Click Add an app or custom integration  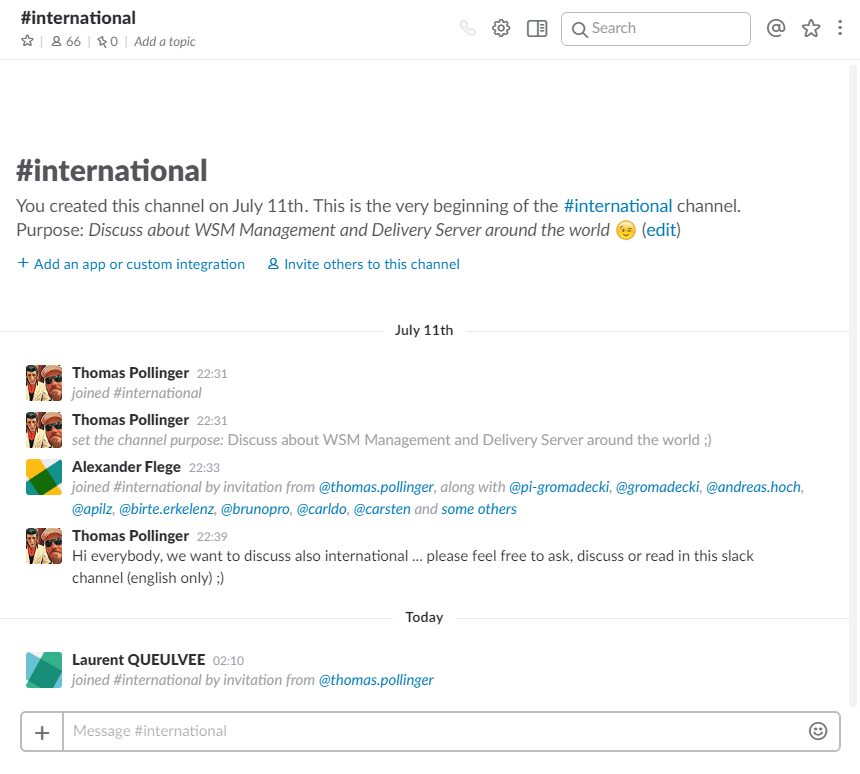pos(131,264)
